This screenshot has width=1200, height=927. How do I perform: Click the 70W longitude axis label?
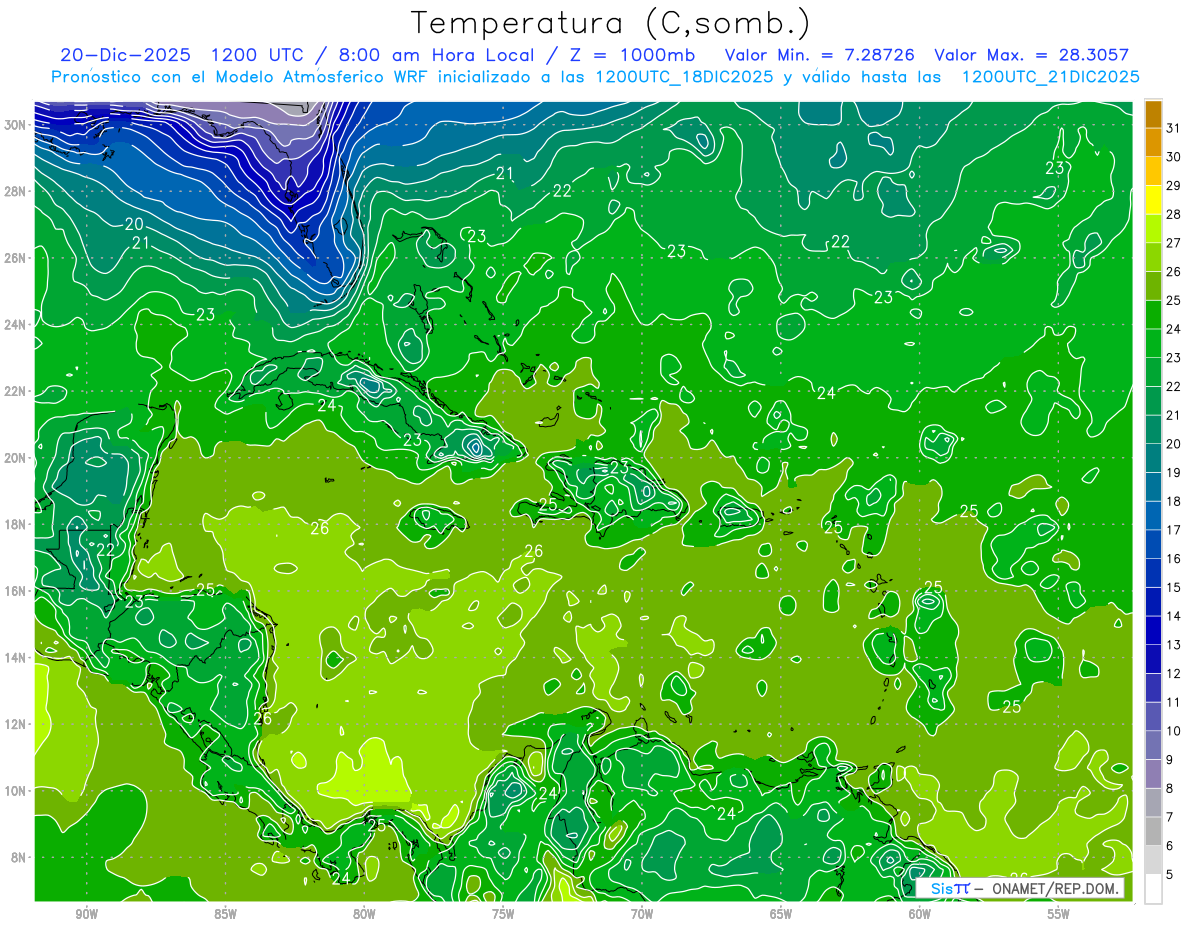pos(642,913)
